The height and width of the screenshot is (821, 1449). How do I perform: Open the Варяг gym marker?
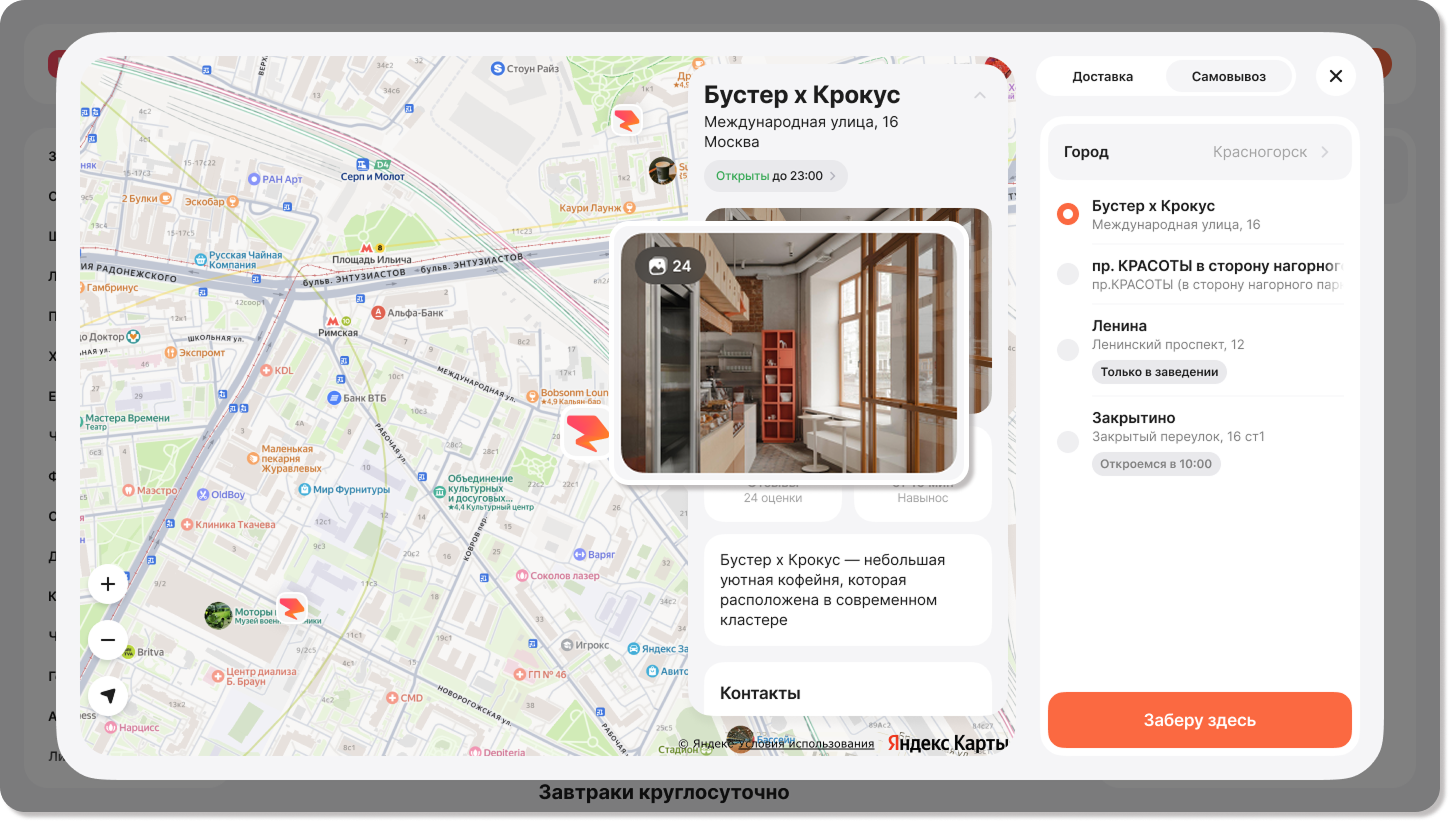(x=579, y=553)
